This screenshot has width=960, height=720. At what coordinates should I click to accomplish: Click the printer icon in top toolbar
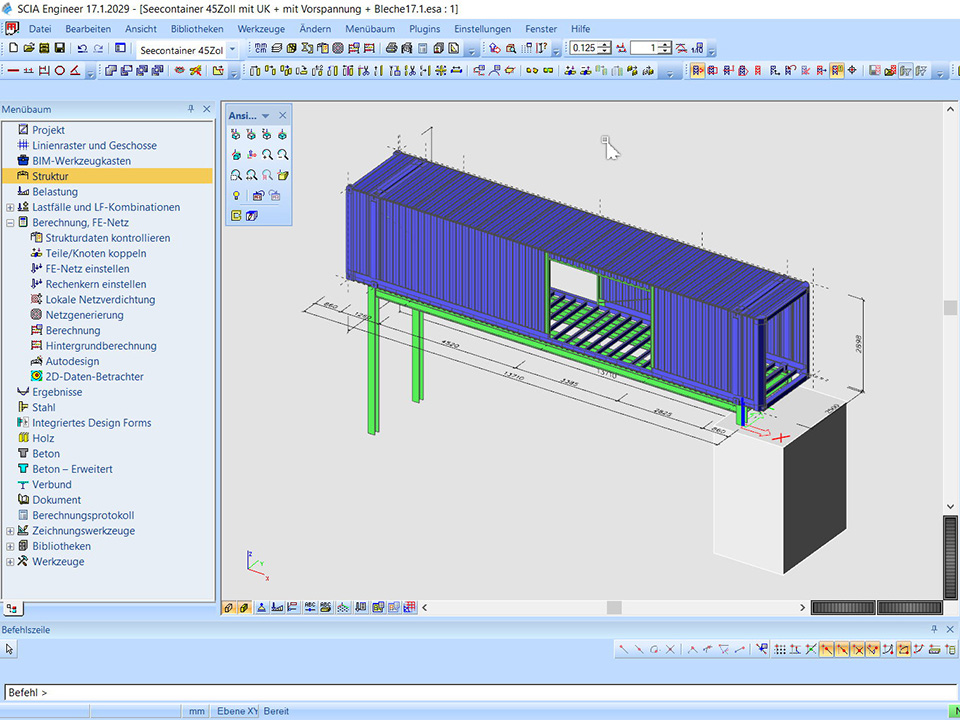click(391, 48)
